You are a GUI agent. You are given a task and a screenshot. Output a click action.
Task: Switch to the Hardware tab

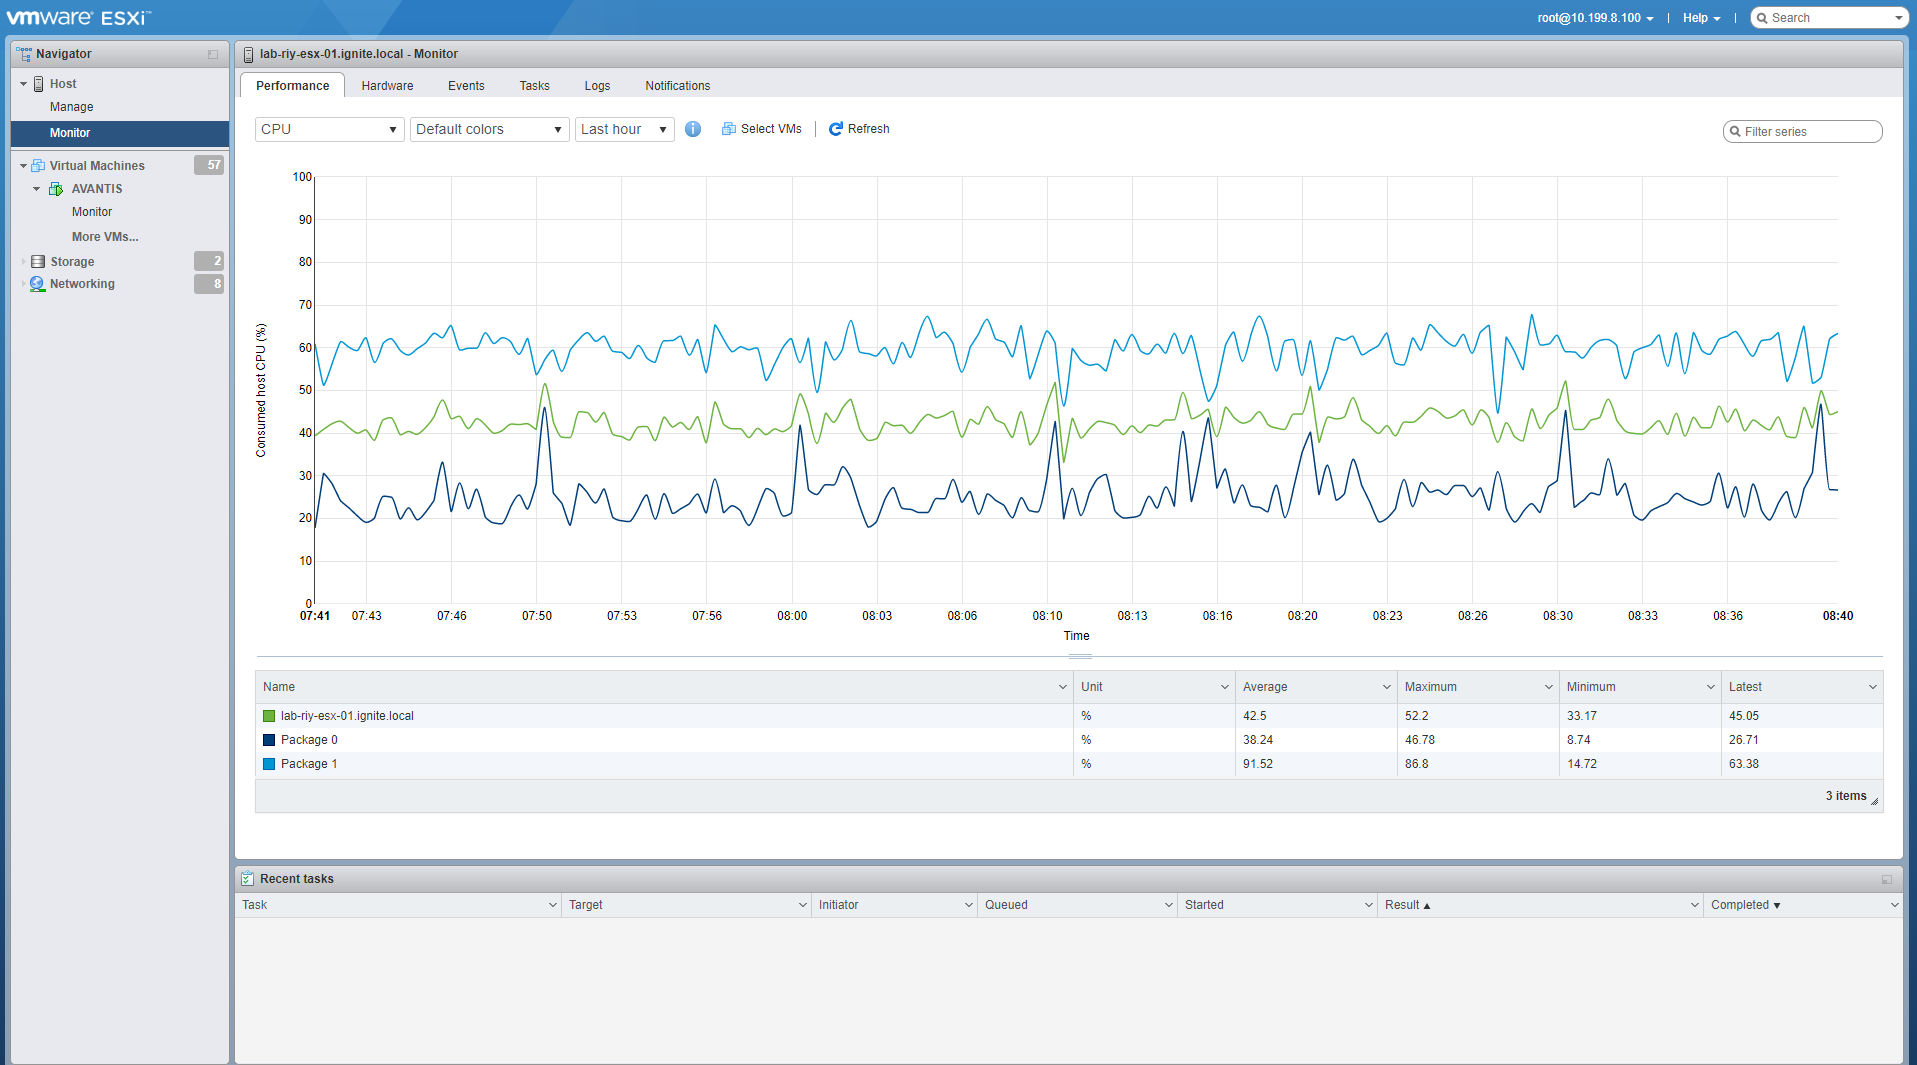click(x=387, y=85)
